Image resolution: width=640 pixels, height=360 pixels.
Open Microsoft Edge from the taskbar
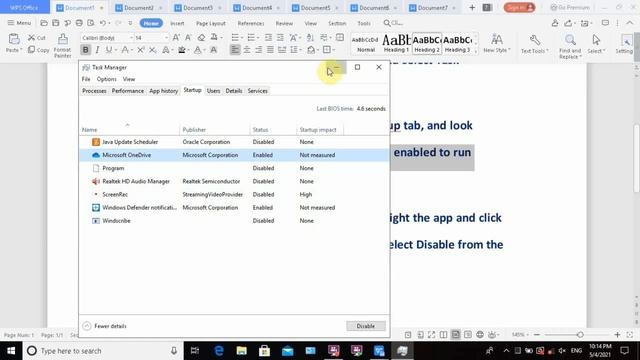219,351
